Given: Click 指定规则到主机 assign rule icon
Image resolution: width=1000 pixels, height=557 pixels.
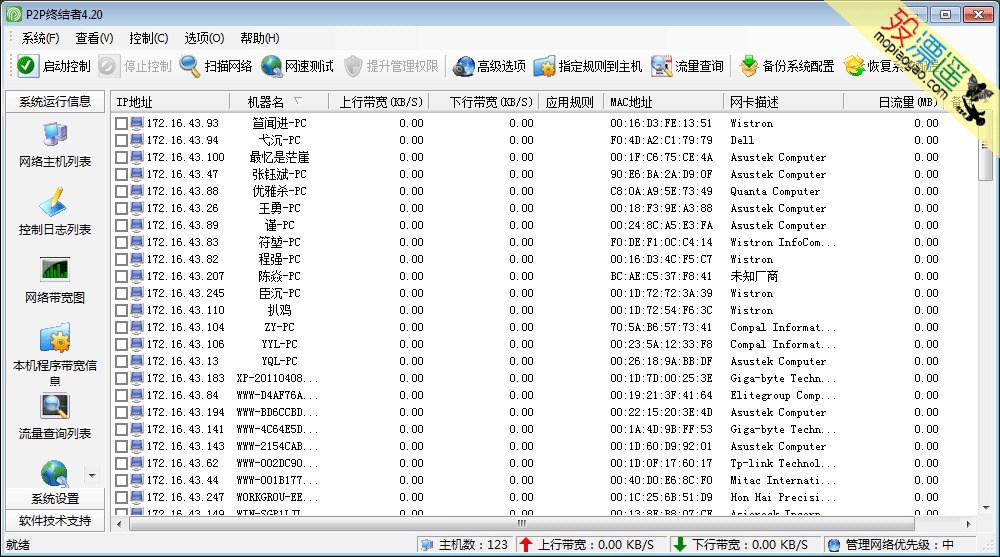Looking at the screenshot, I should pyautogui.click(x=544, y=66).
